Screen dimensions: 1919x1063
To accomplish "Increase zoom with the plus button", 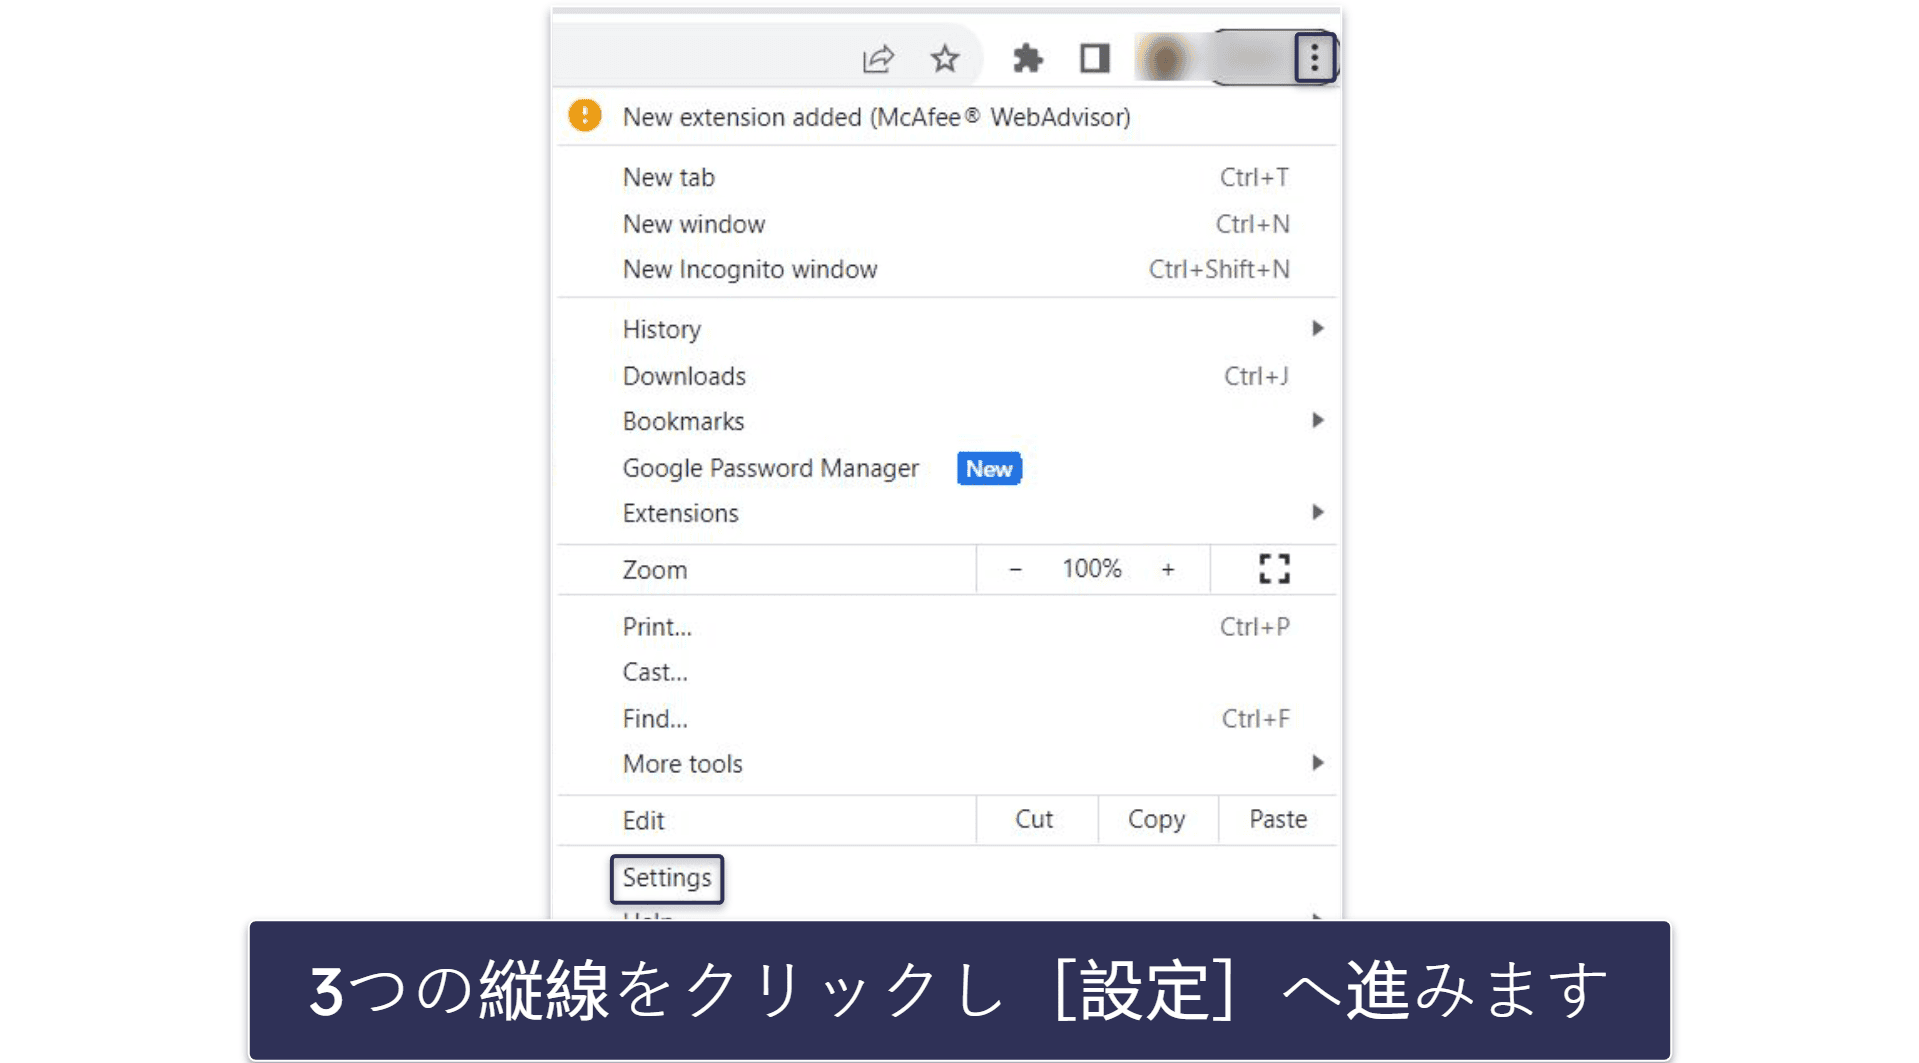I will coord(1167,569).
